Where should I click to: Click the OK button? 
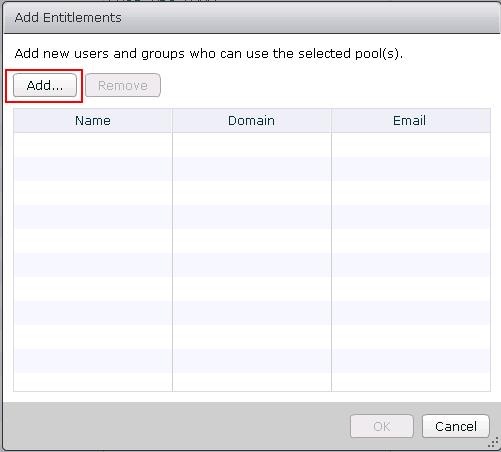(x=382, y=426)
